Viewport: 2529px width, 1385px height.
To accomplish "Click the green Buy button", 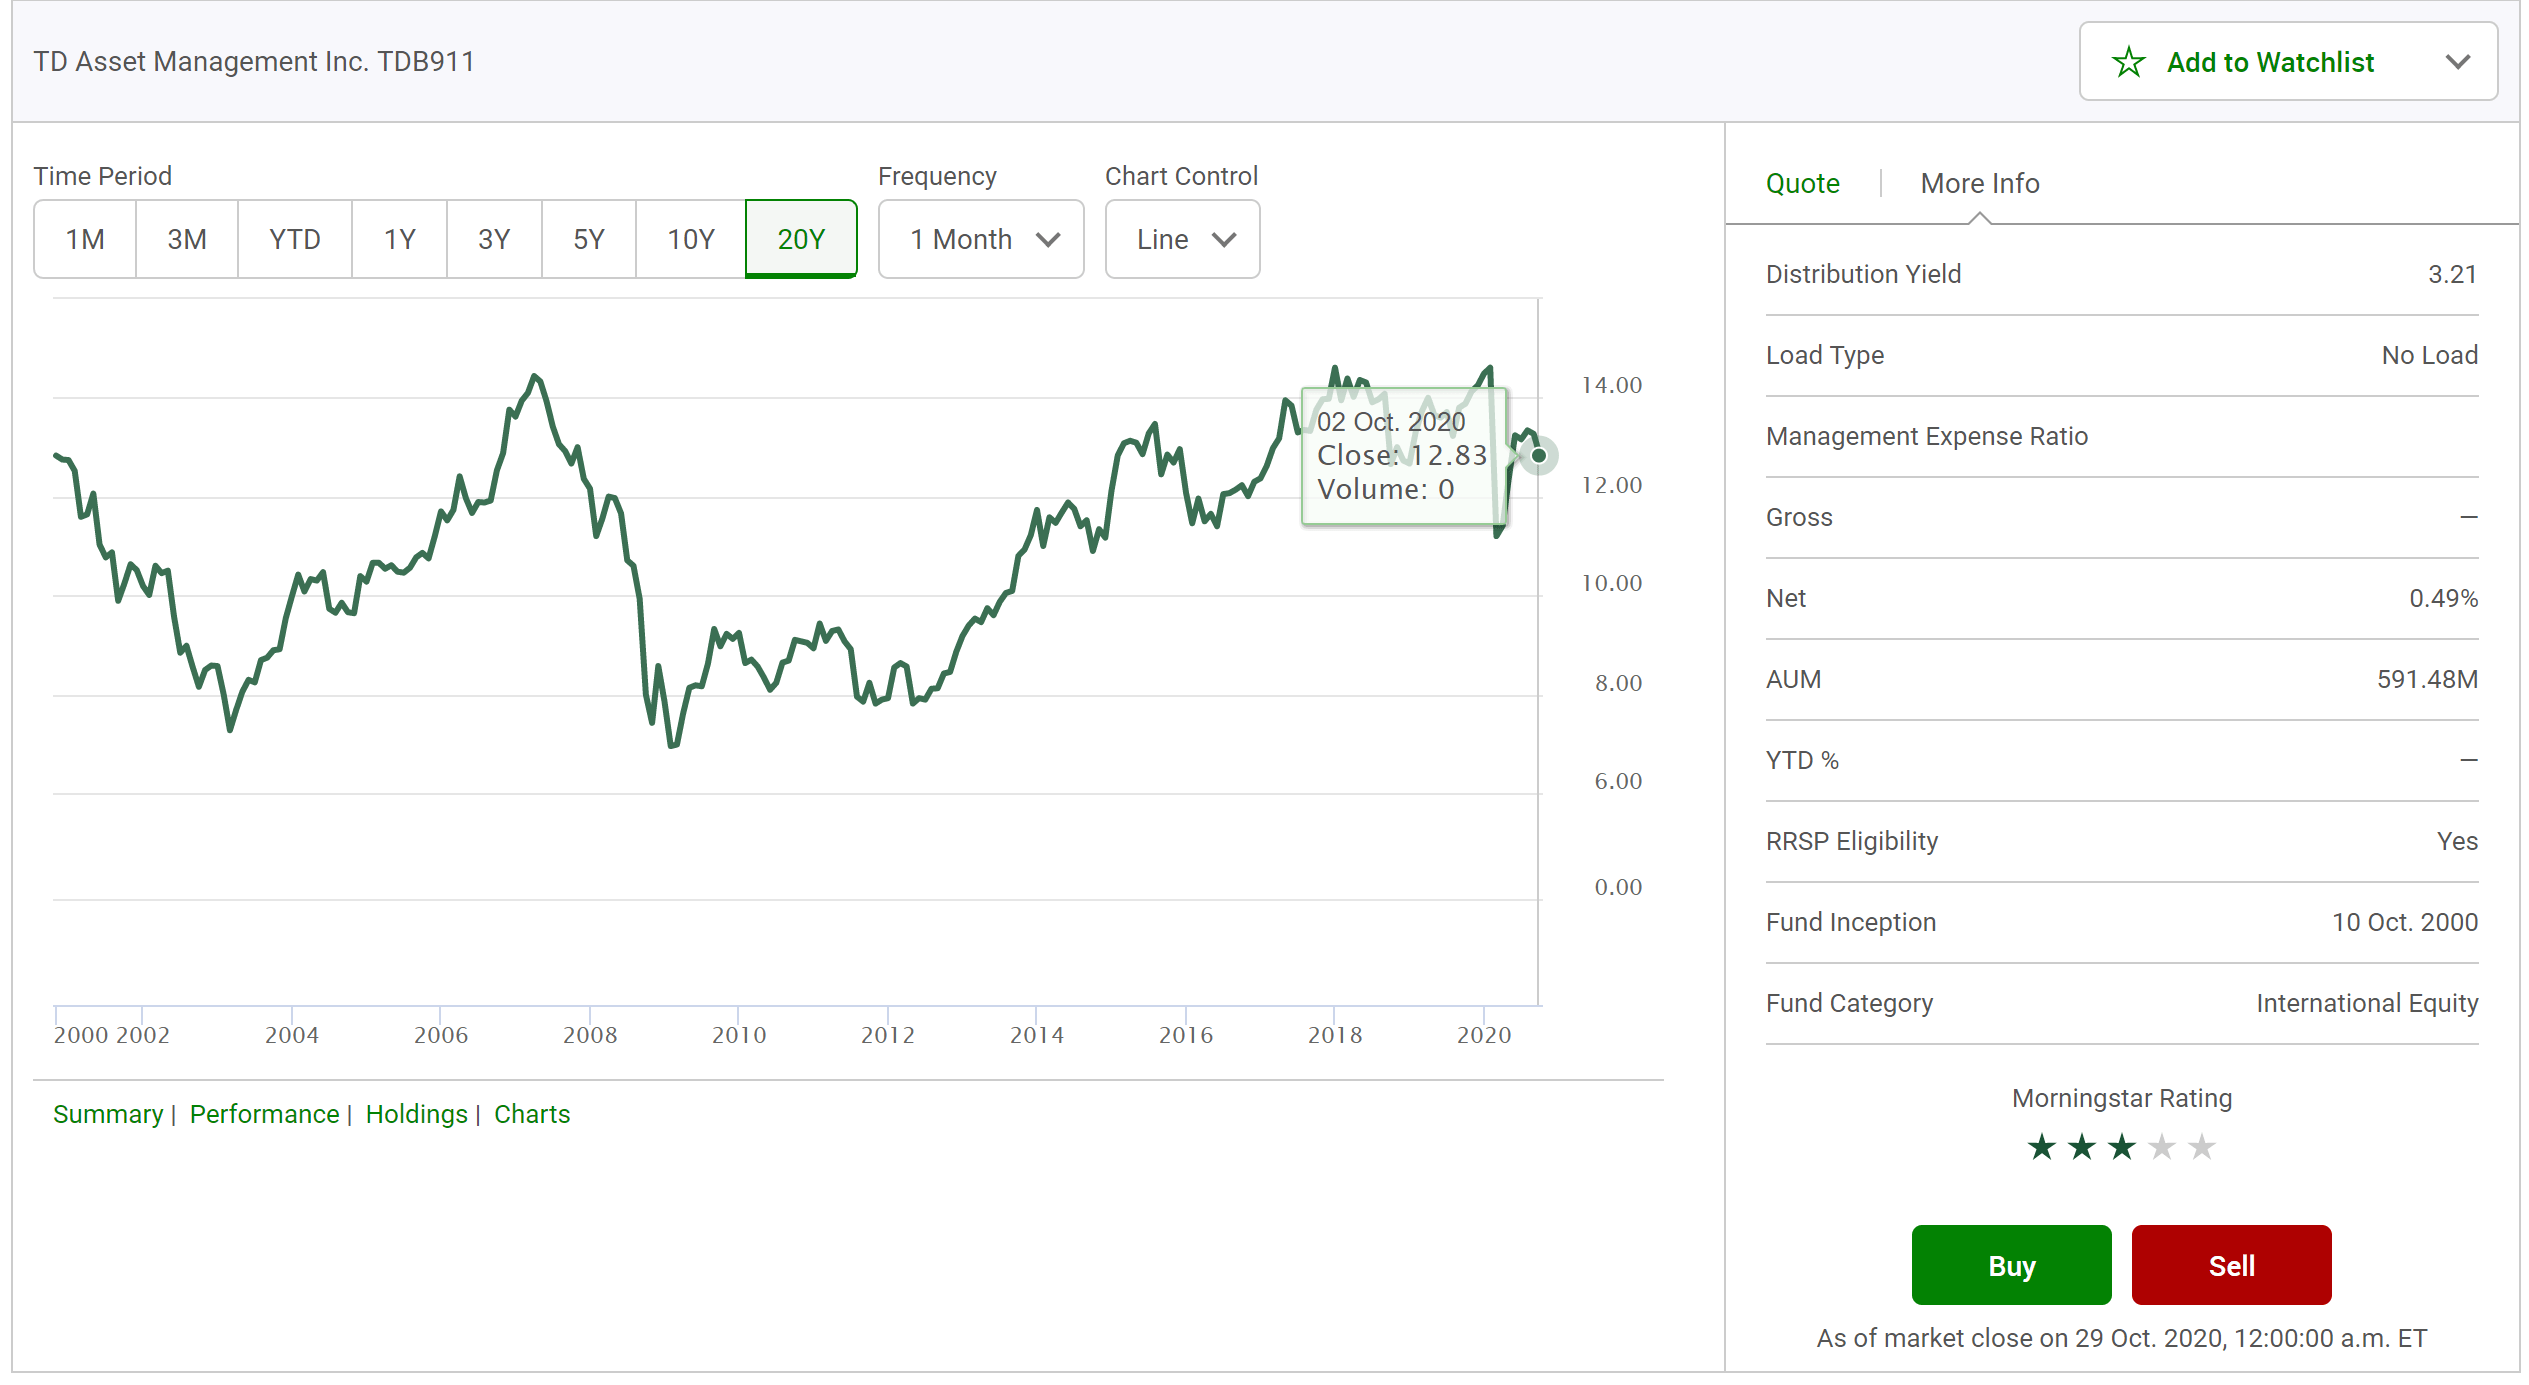I will [2011, 1265].
